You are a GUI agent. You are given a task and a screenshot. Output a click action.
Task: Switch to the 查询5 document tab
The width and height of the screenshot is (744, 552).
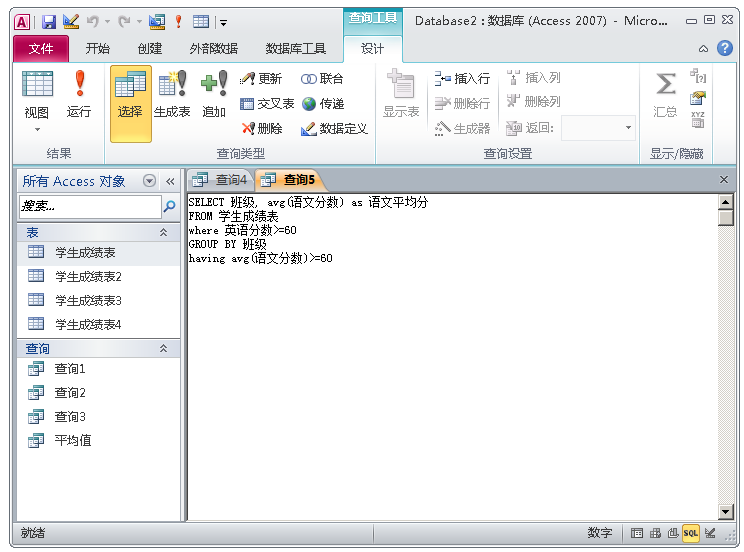click(288, 180)
